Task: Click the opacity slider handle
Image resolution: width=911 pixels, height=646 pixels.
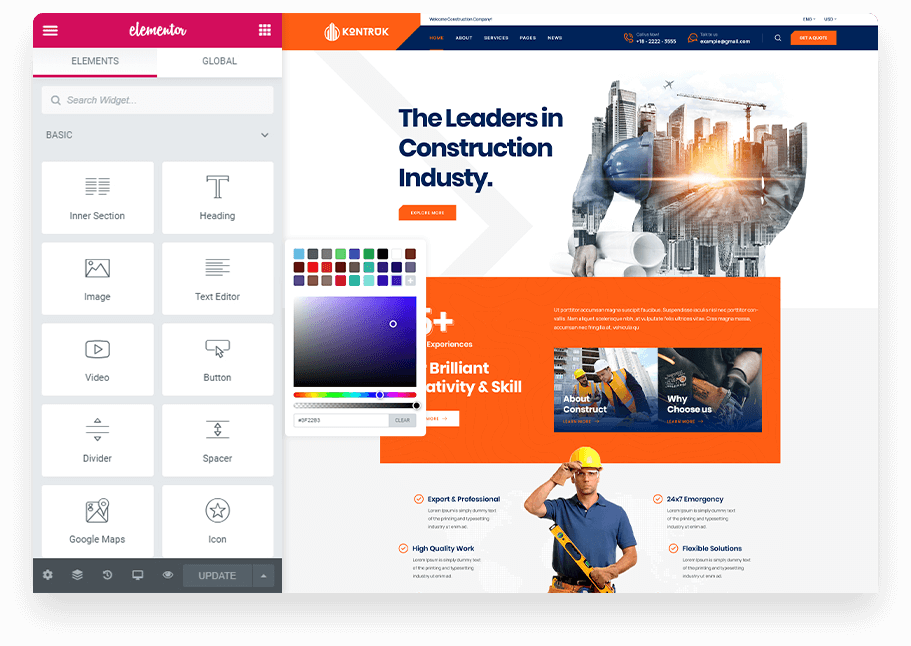Action: (x=416, y=405)
